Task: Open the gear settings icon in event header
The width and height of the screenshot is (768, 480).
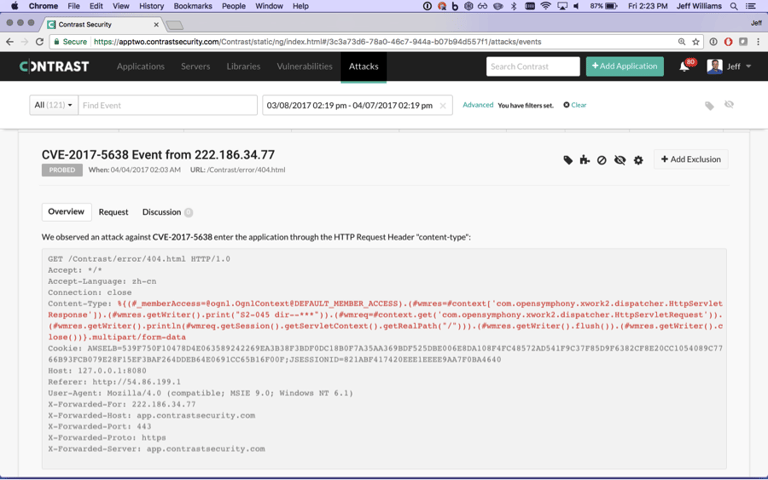Action: [638, 160]
